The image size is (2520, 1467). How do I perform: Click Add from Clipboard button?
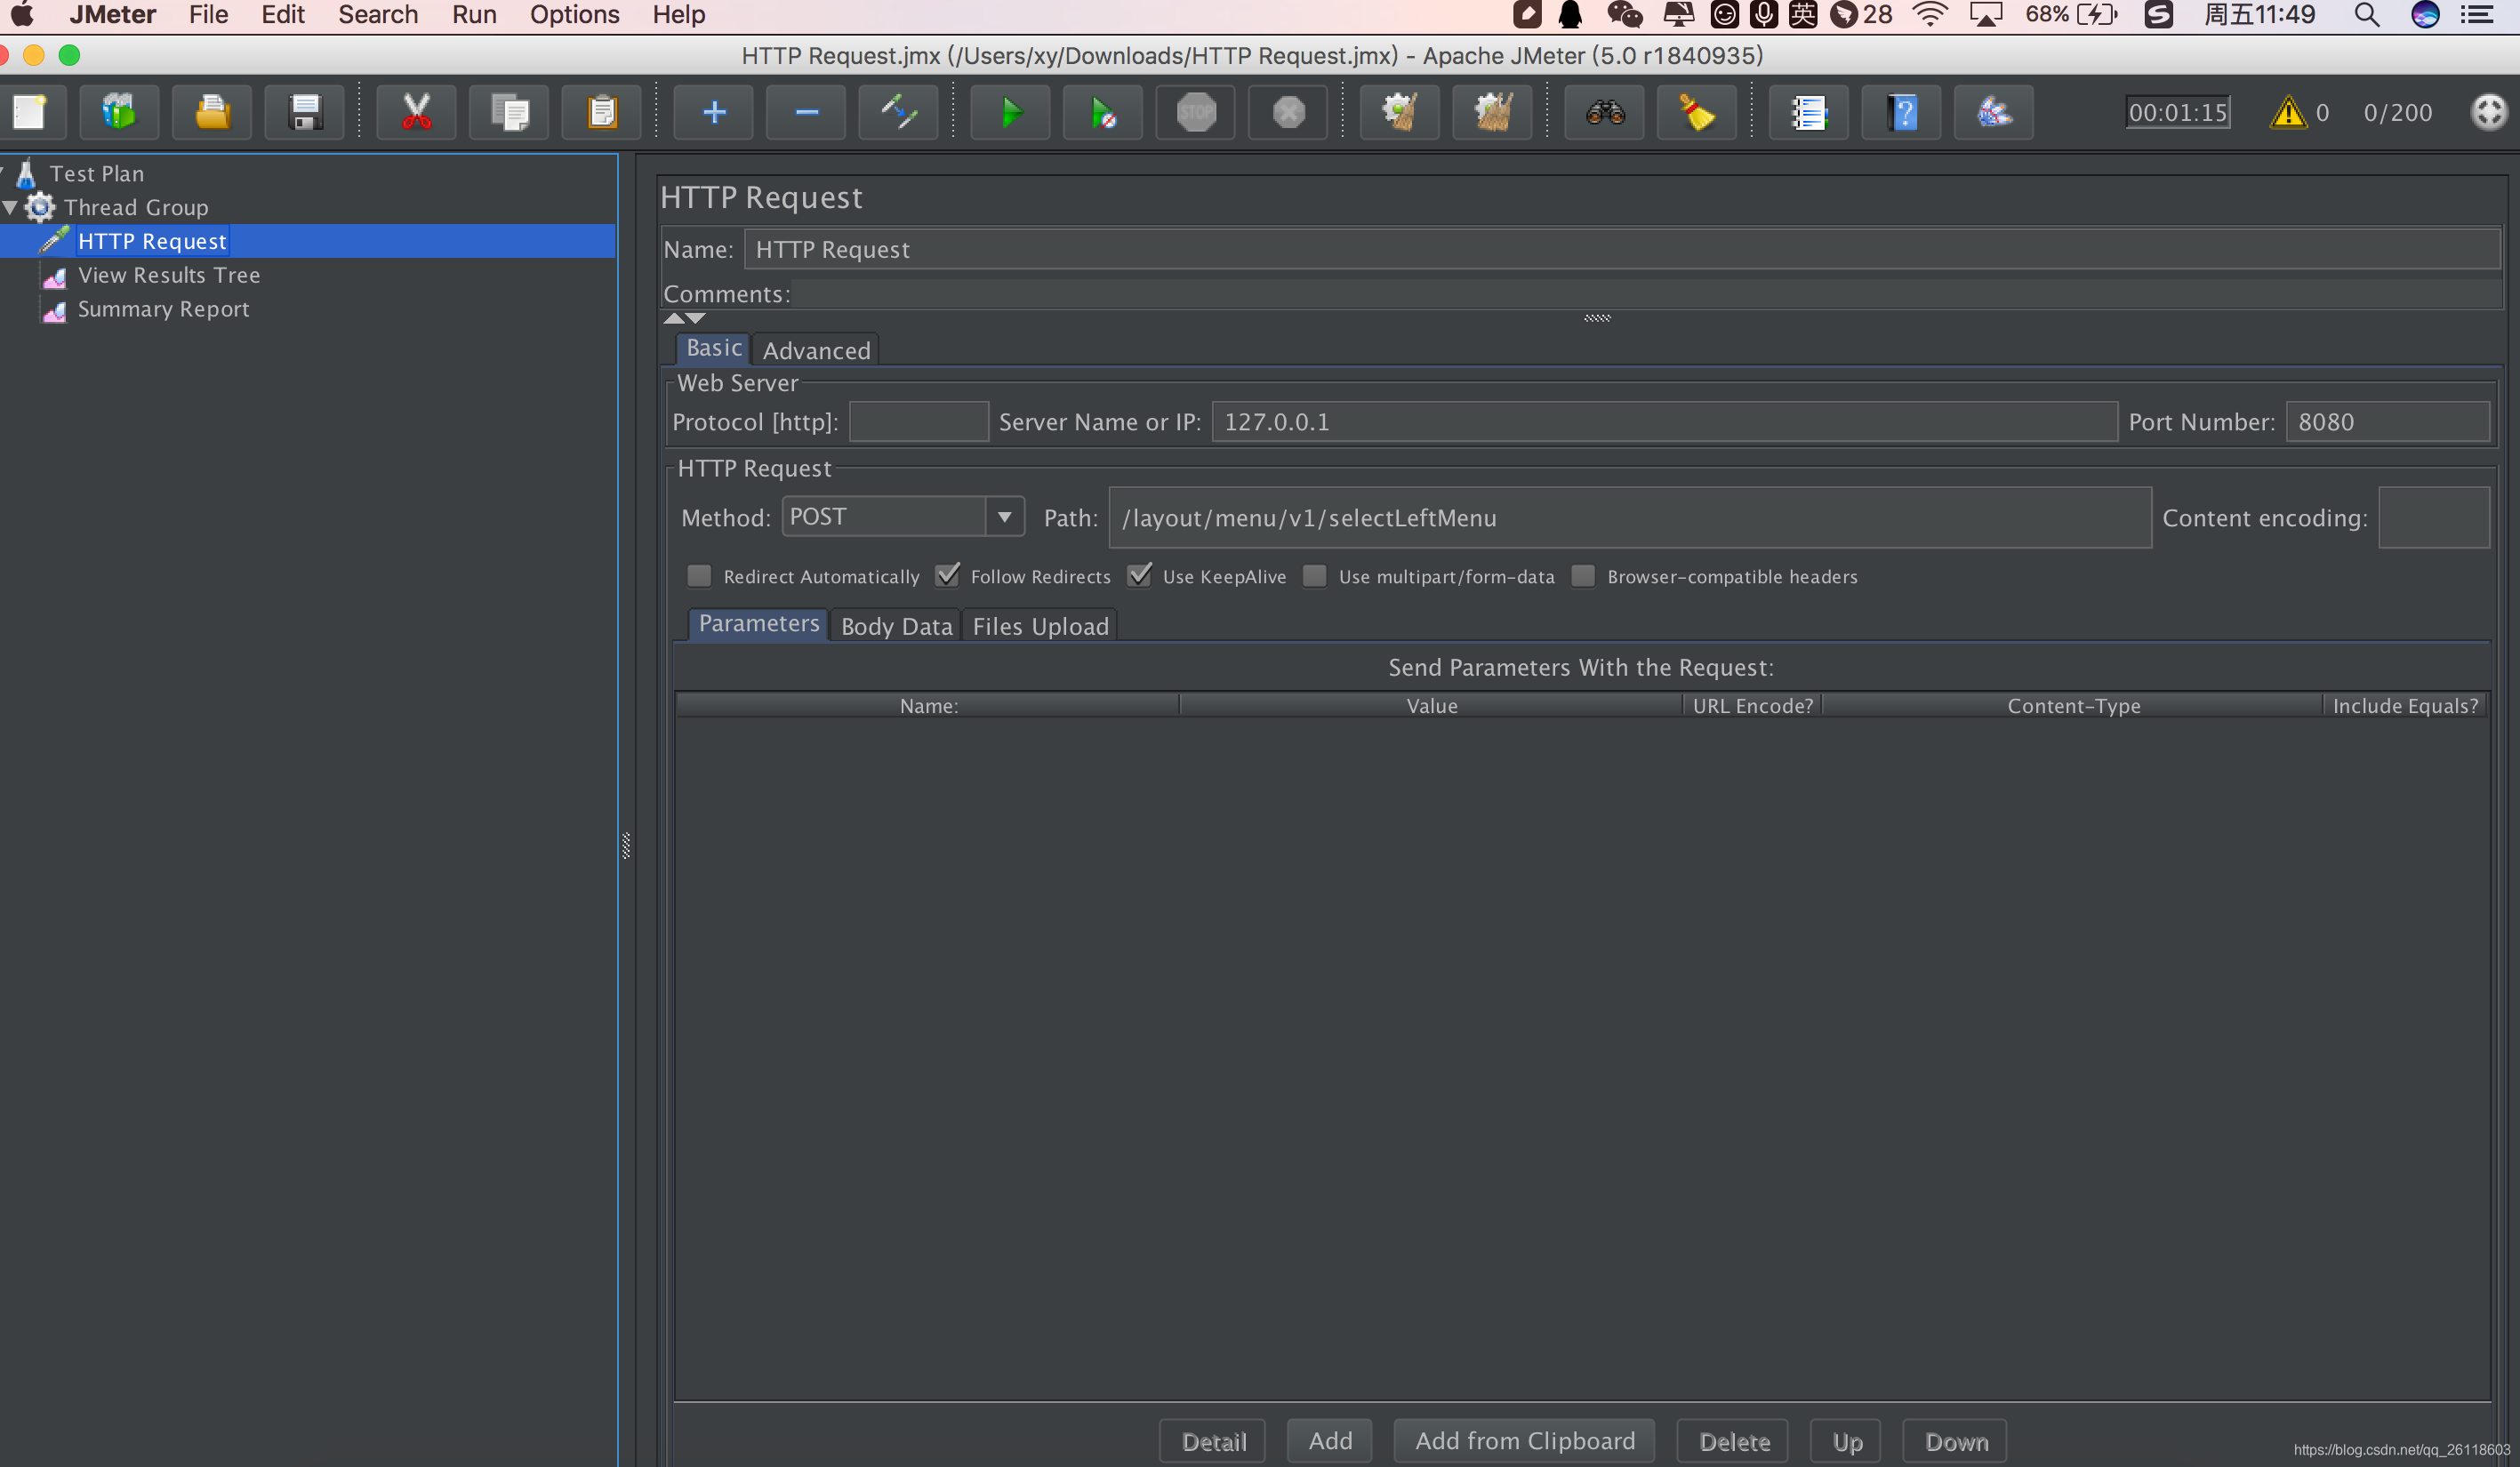(1524, 1441)
